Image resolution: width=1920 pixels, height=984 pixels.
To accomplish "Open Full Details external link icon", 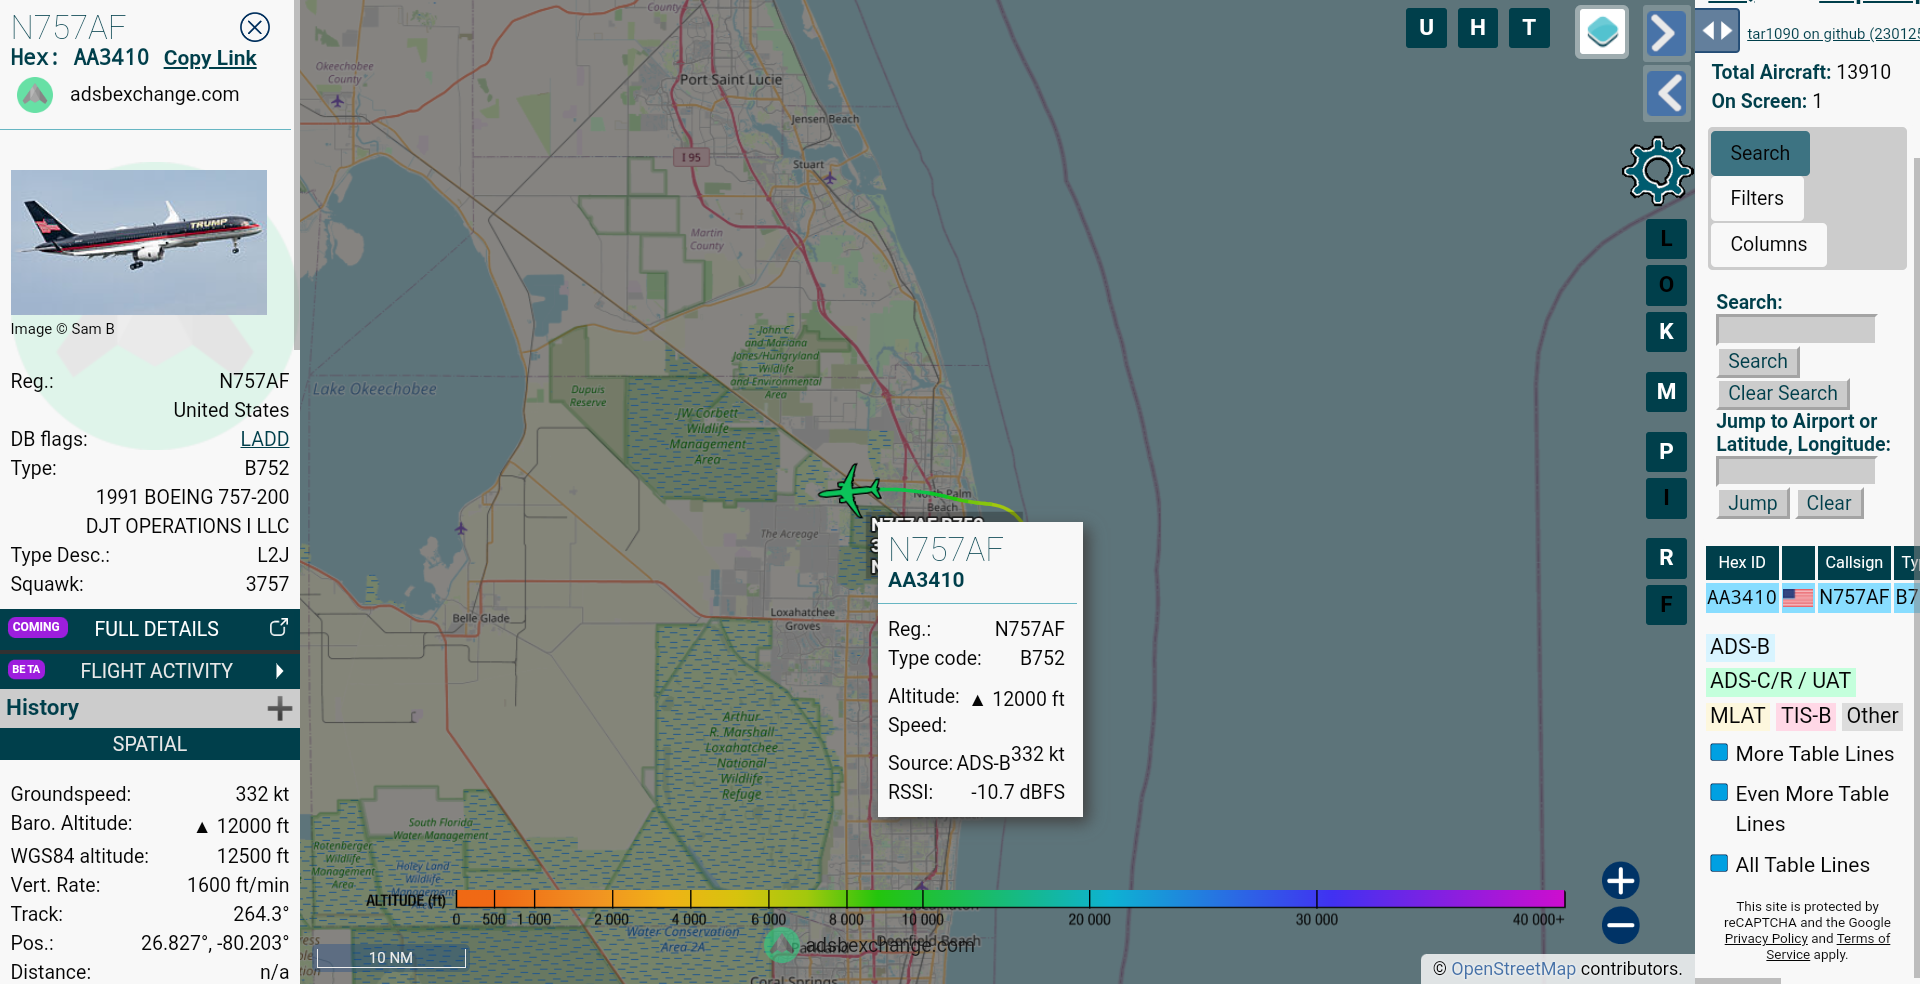I will [279, 627].
